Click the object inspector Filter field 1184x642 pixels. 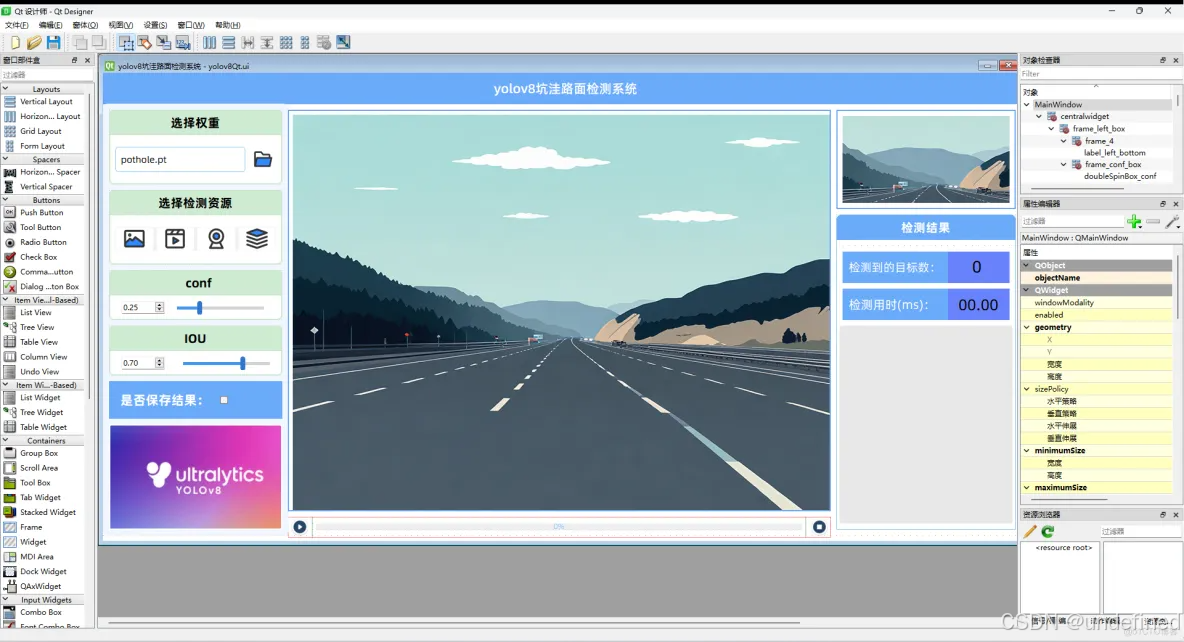1098,74
